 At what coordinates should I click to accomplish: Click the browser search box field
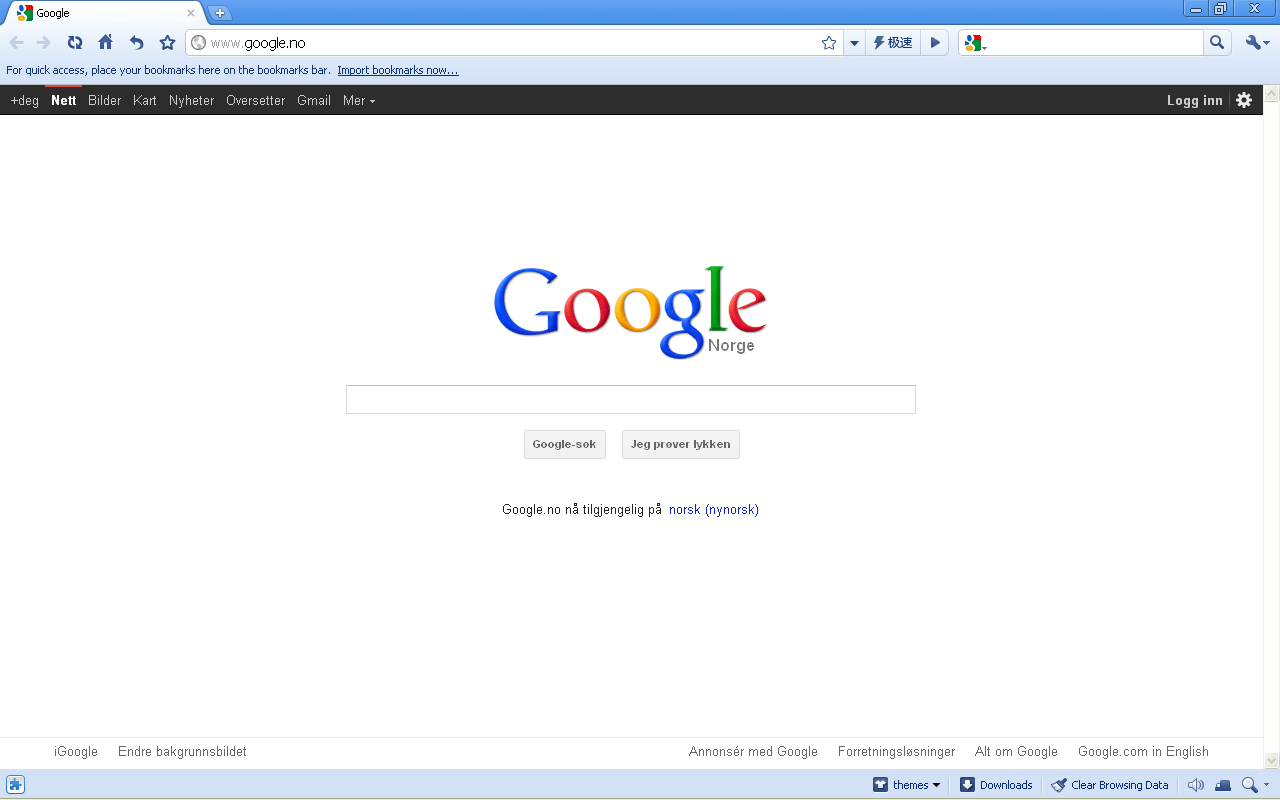pos(1096,43)
